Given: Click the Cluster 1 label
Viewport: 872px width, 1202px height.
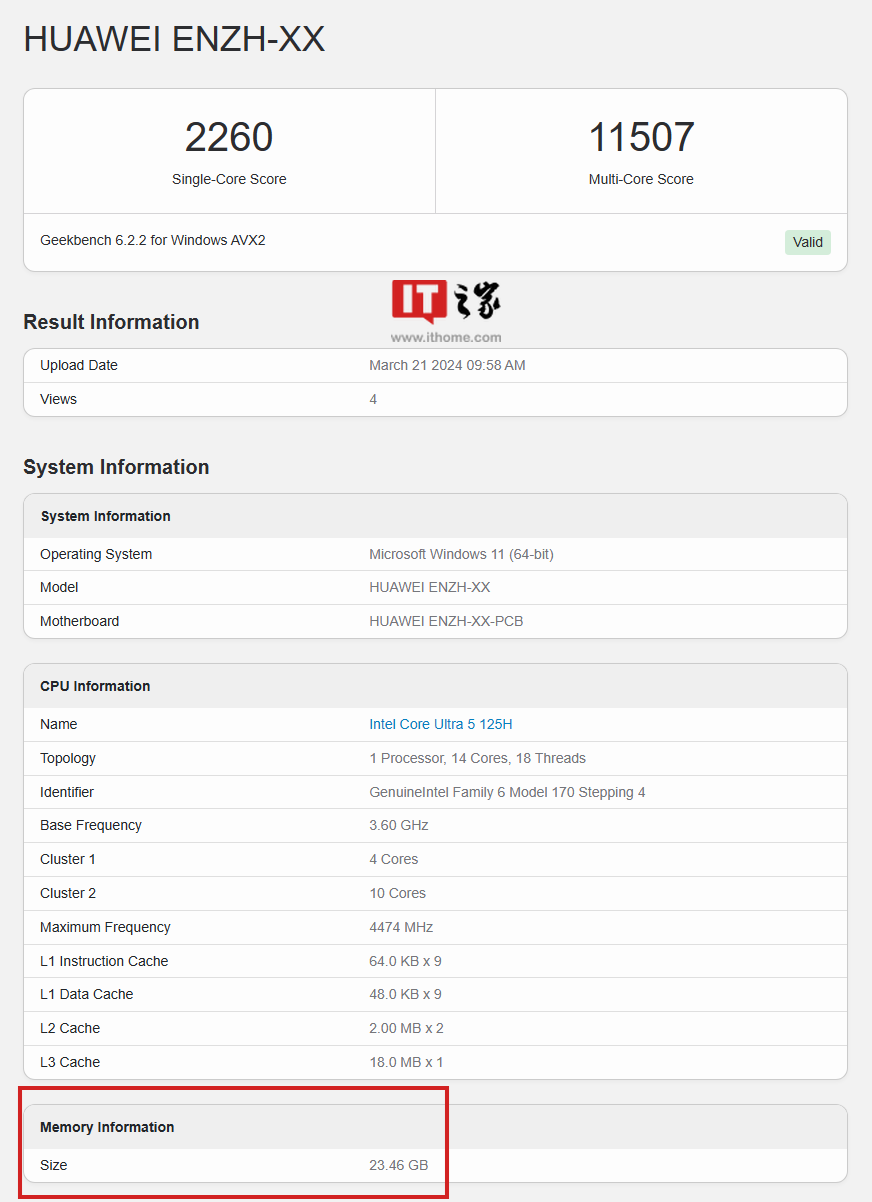Looking at the screenshot, I should 68,859.
